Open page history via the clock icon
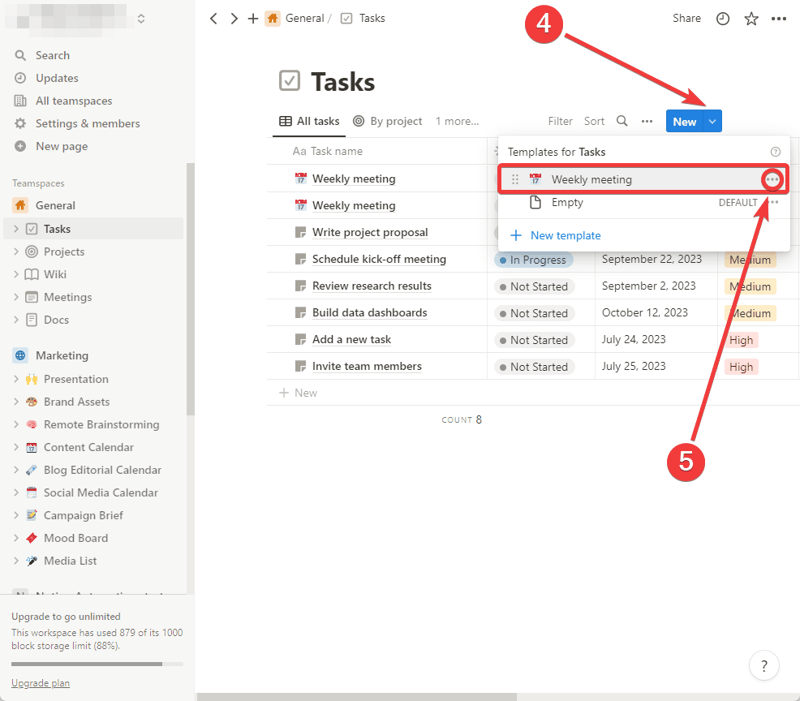This screenshot has height=701, width=800. click(723, 18)
